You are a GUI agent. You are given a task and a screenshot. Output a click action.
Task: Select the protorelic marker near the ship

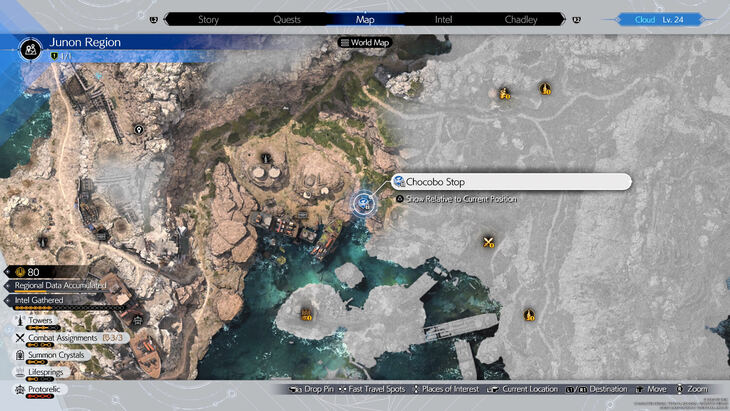137,321
